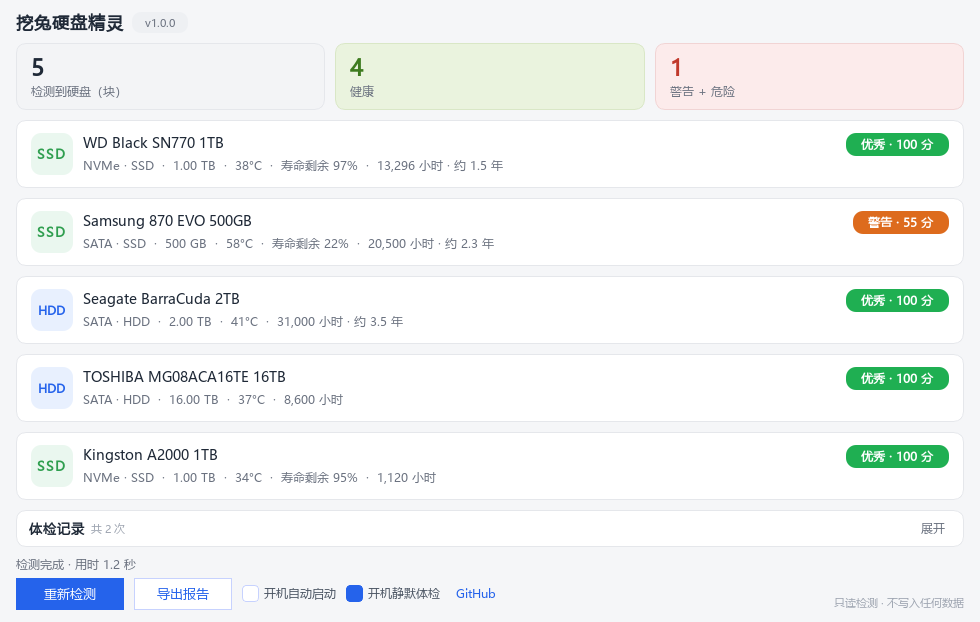Click the Kingston A2000 1TB drive name
This screenshot has width=980, height=622.
tap(151, 456)
